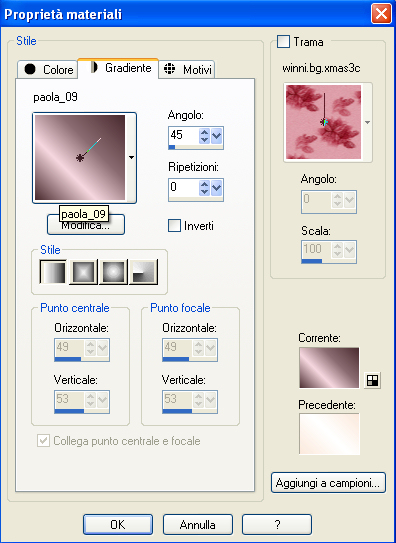This screenshot has height=543, width=396.
Task: Click the Trama Angolo spinner arrows
Action: (x=338, y=199)
